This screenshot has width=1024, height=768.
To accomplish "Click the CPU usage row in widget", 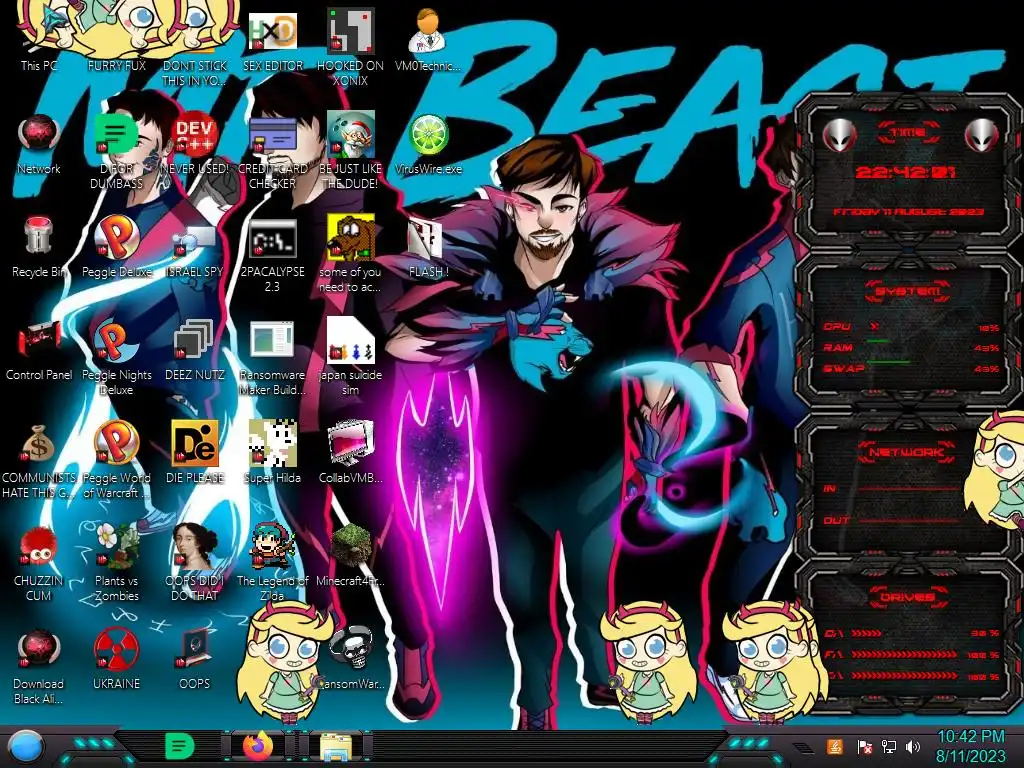I will [910, 327].
